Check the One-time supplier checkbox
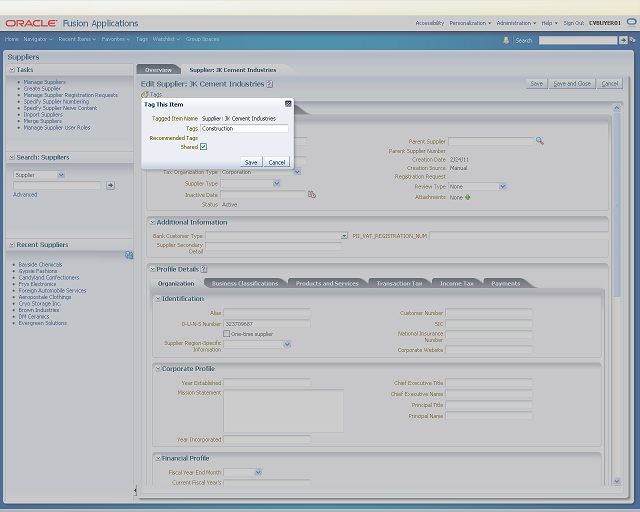The height and width of the screenshot is (512, 640). point(227,334)
